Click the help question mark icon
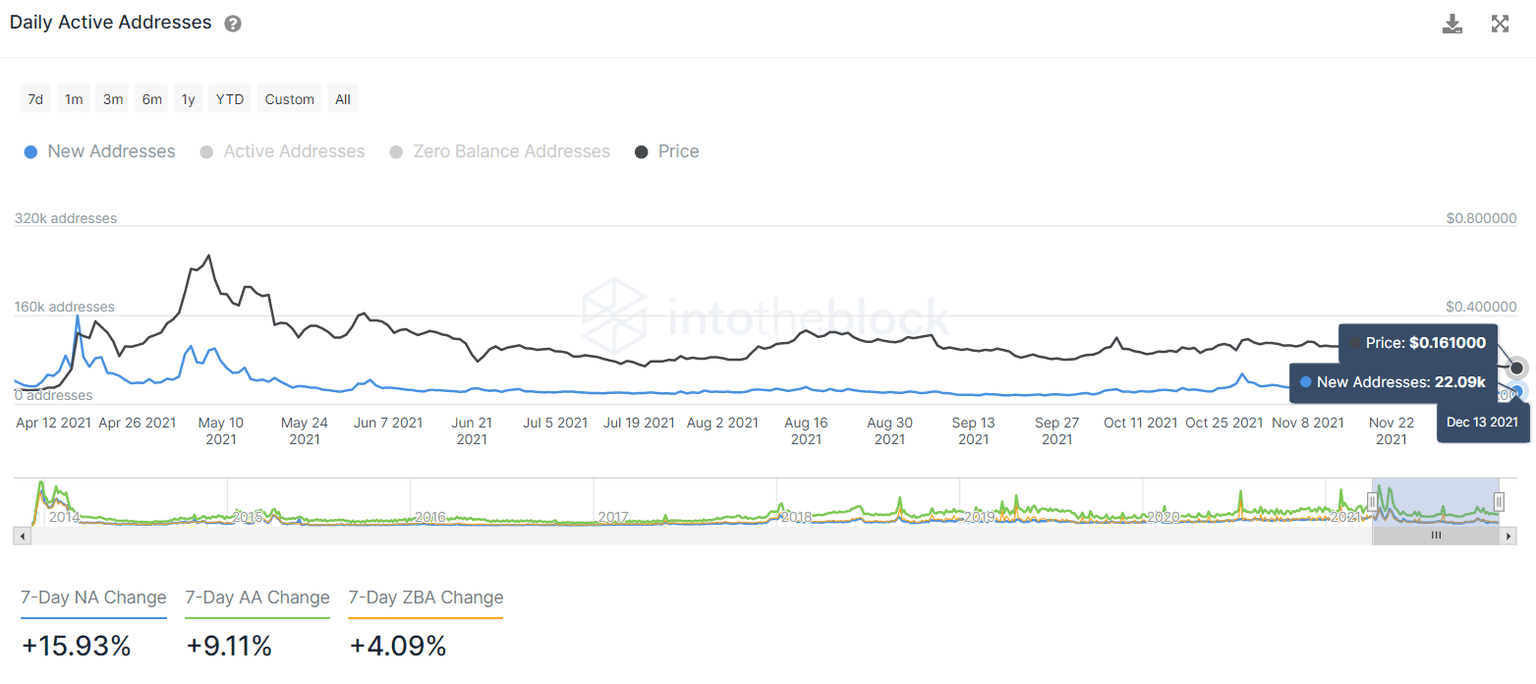Screen dimensions: 1536x684 click(x=233, y=24)
